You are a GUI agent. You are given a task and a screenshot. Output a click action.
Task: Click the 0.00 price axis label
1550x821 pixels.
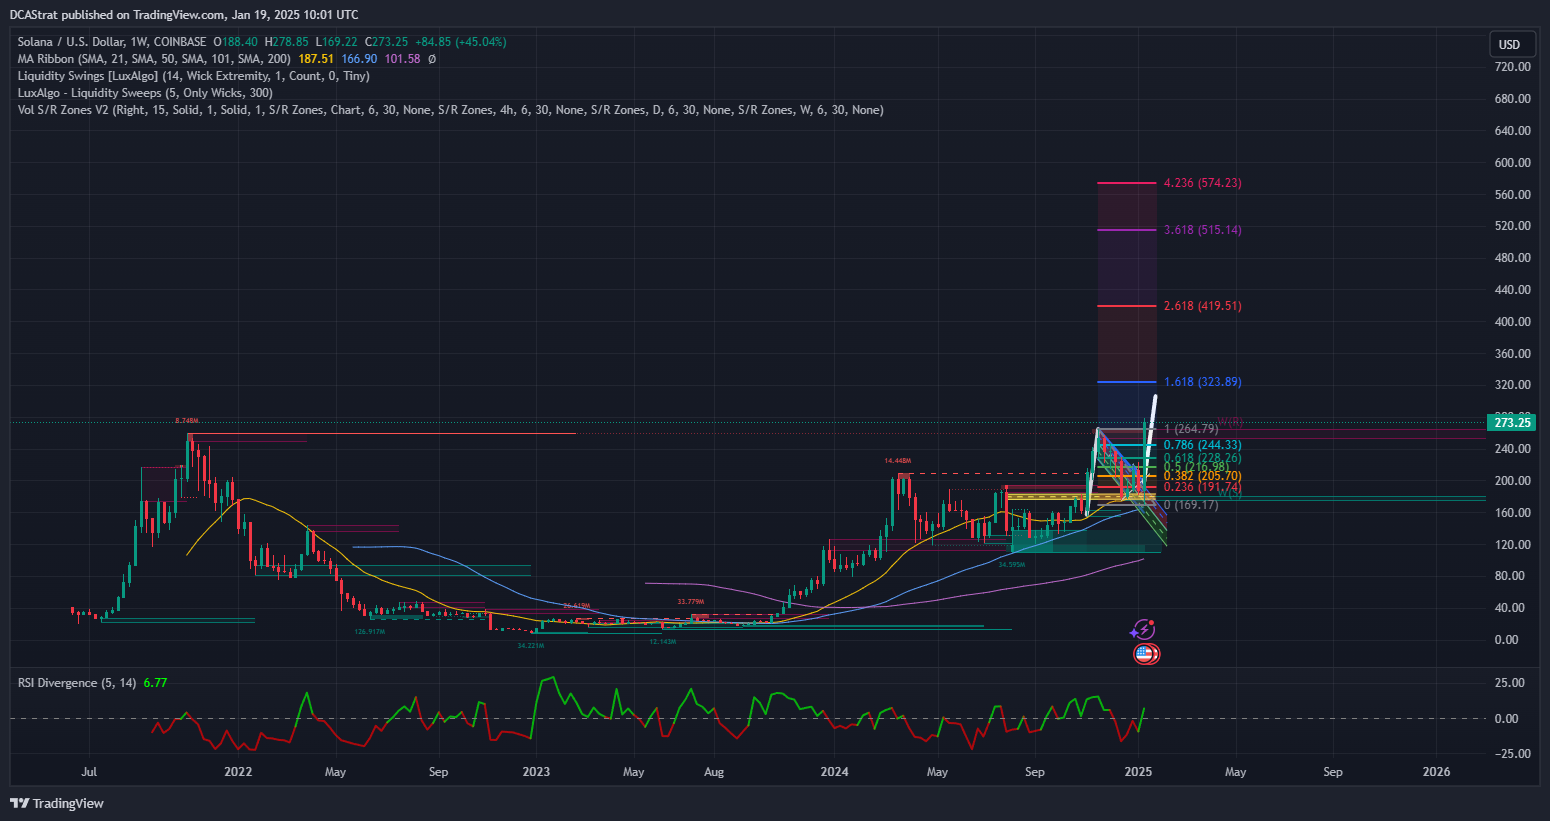(x=1506, y=640)
